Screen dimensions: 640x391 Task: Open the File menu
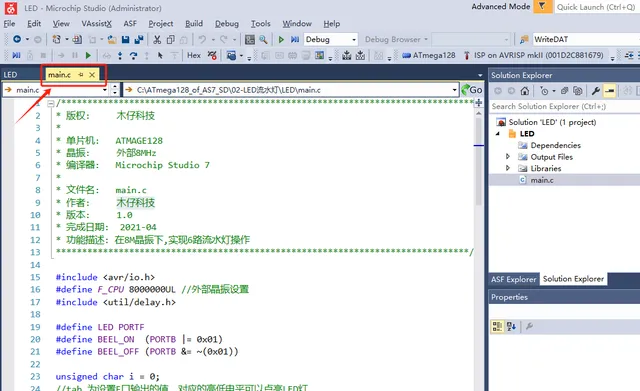click(x=9, y=24)
